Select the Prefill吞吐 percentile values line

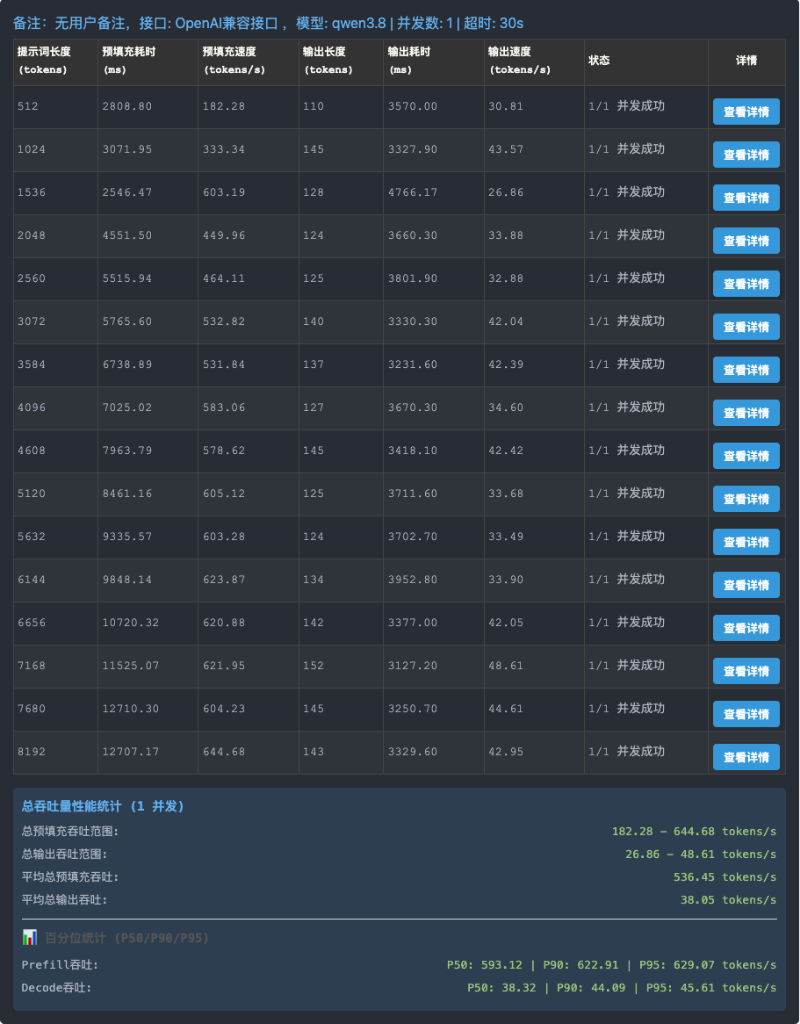pos(612,965)
